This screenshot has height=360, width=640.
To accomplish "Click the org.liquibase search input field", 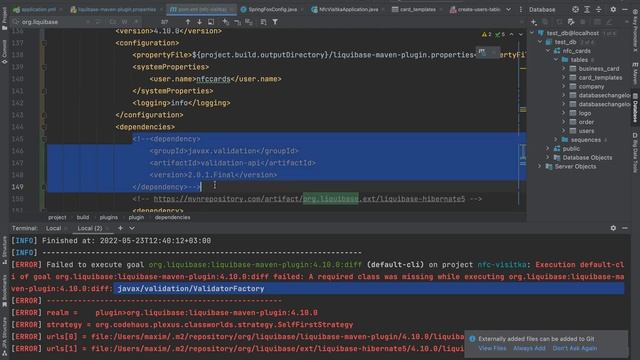I will [53, 22].
